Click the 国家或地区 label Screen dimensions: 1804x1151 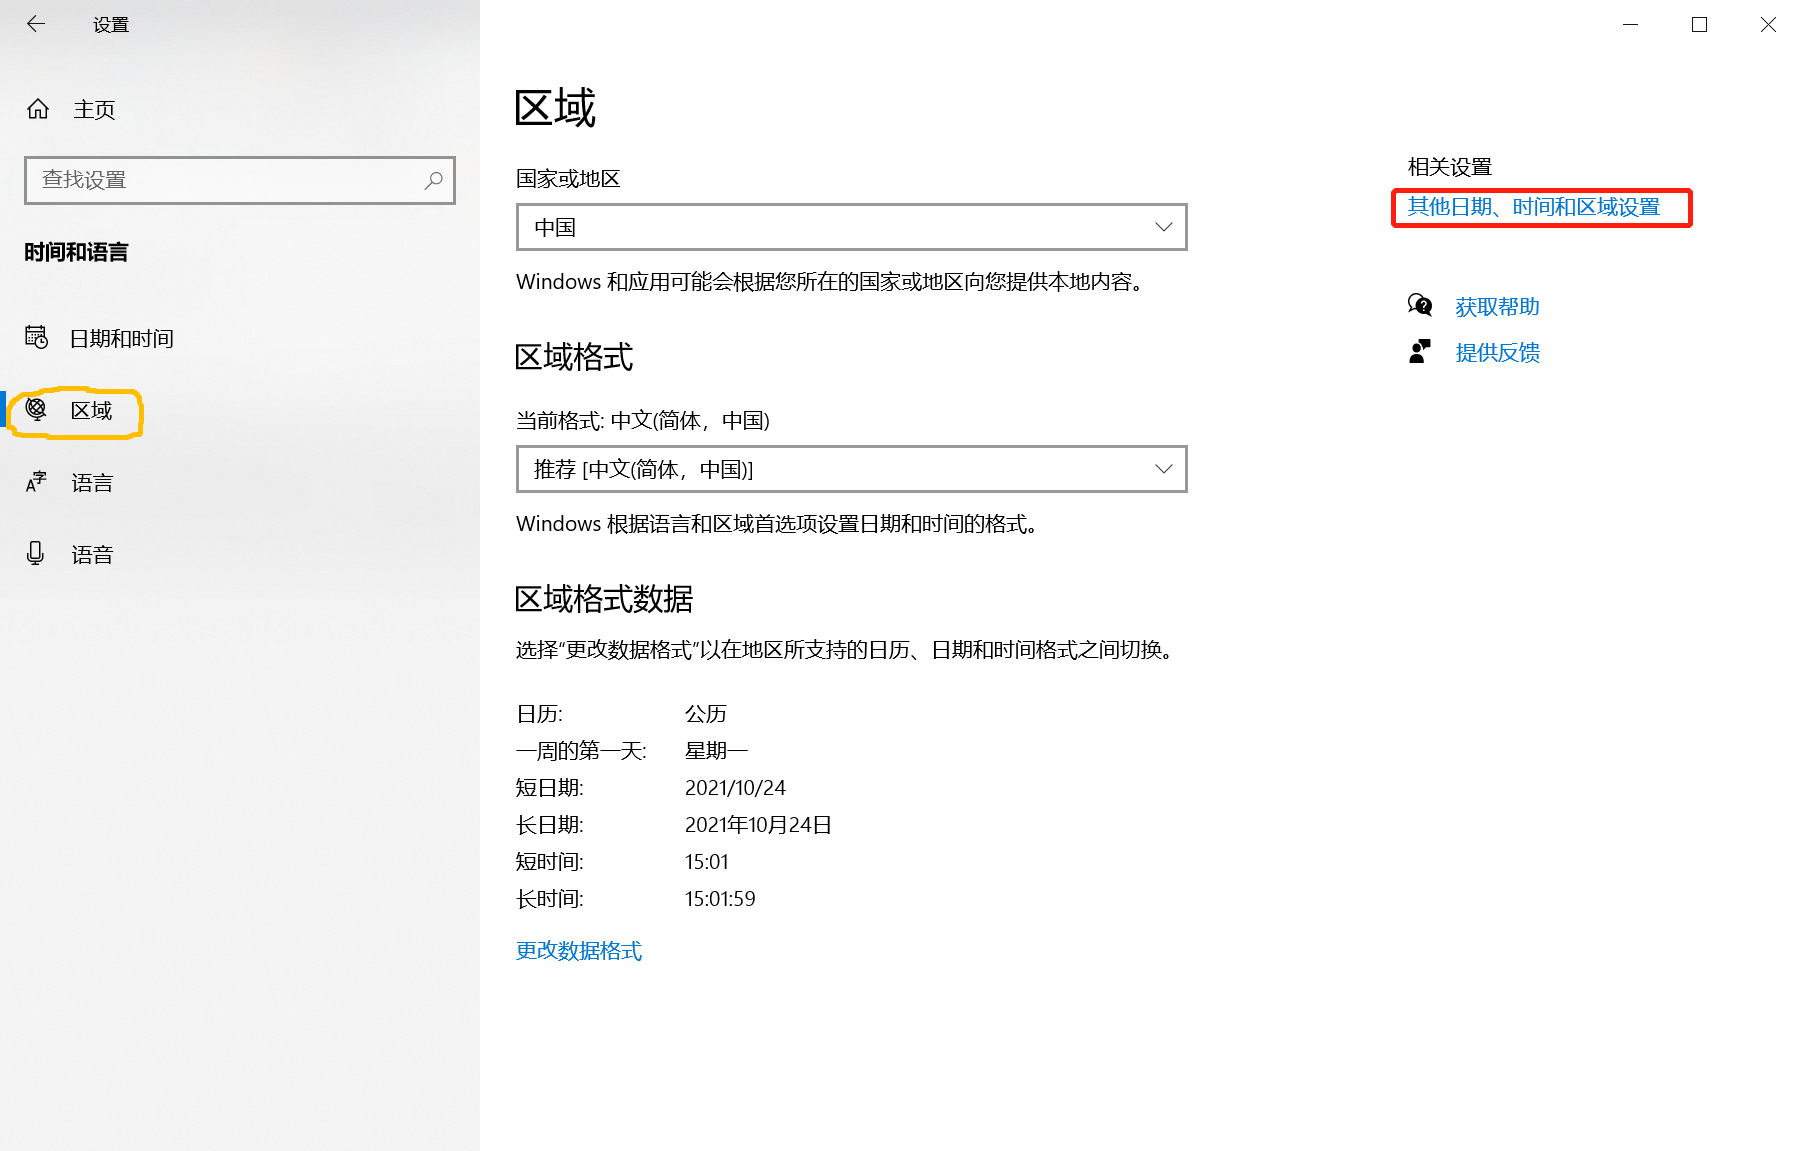click(568, 179)
